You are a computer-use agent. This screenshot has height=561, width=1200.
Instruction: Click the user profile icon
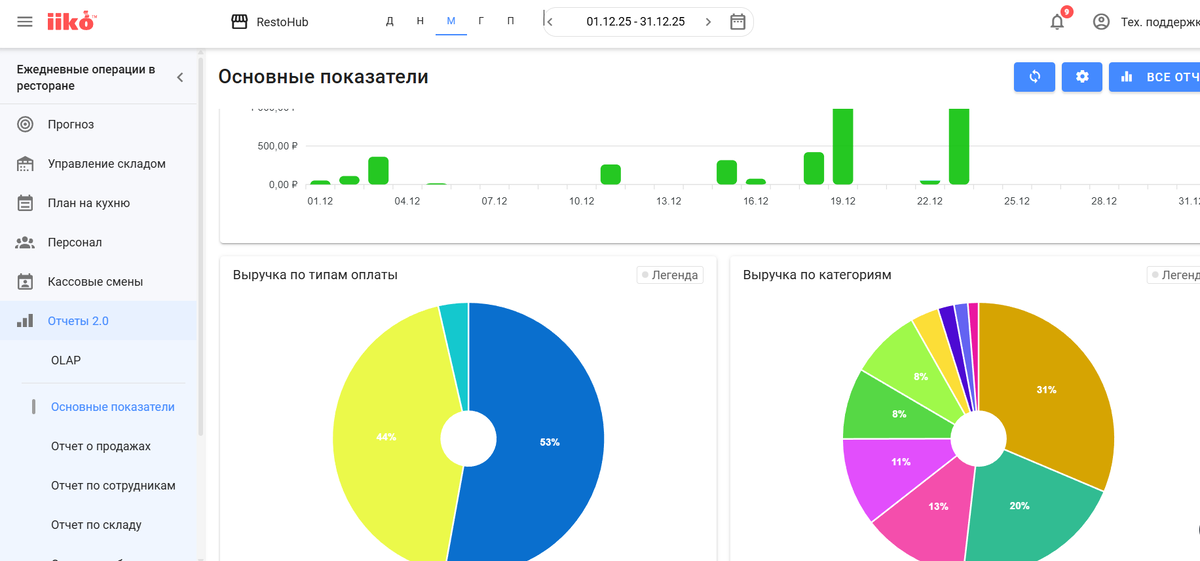(1101, 21)
